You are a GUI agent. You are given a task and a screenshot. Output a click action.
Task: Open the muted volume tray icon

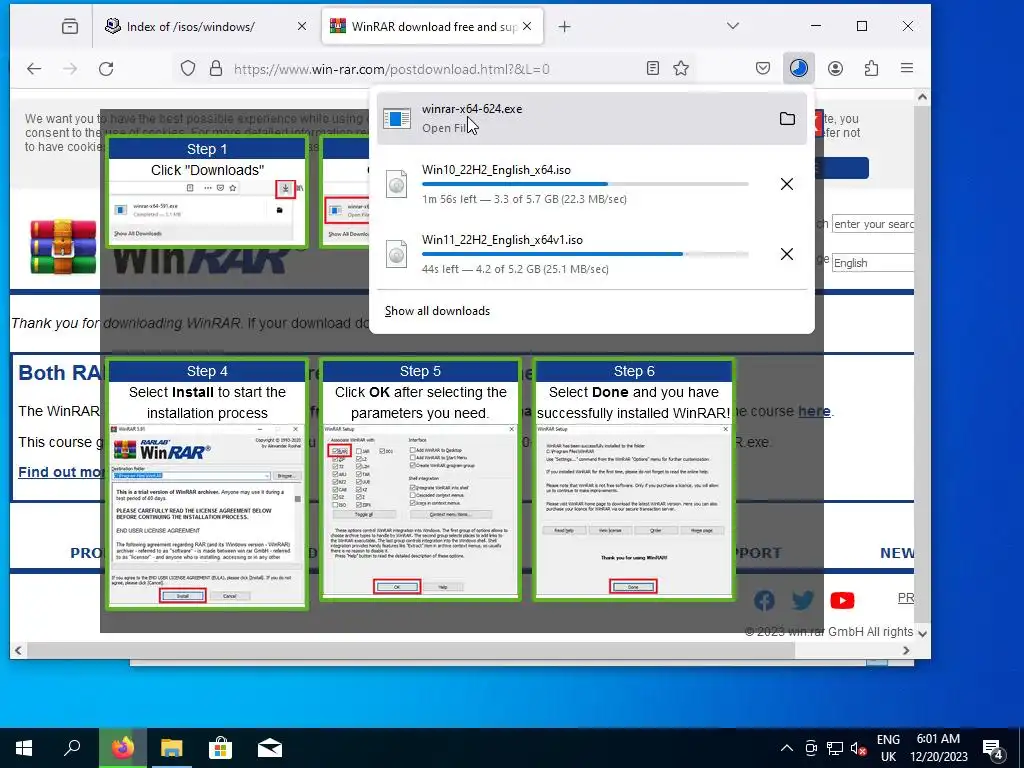click(858, 748)
